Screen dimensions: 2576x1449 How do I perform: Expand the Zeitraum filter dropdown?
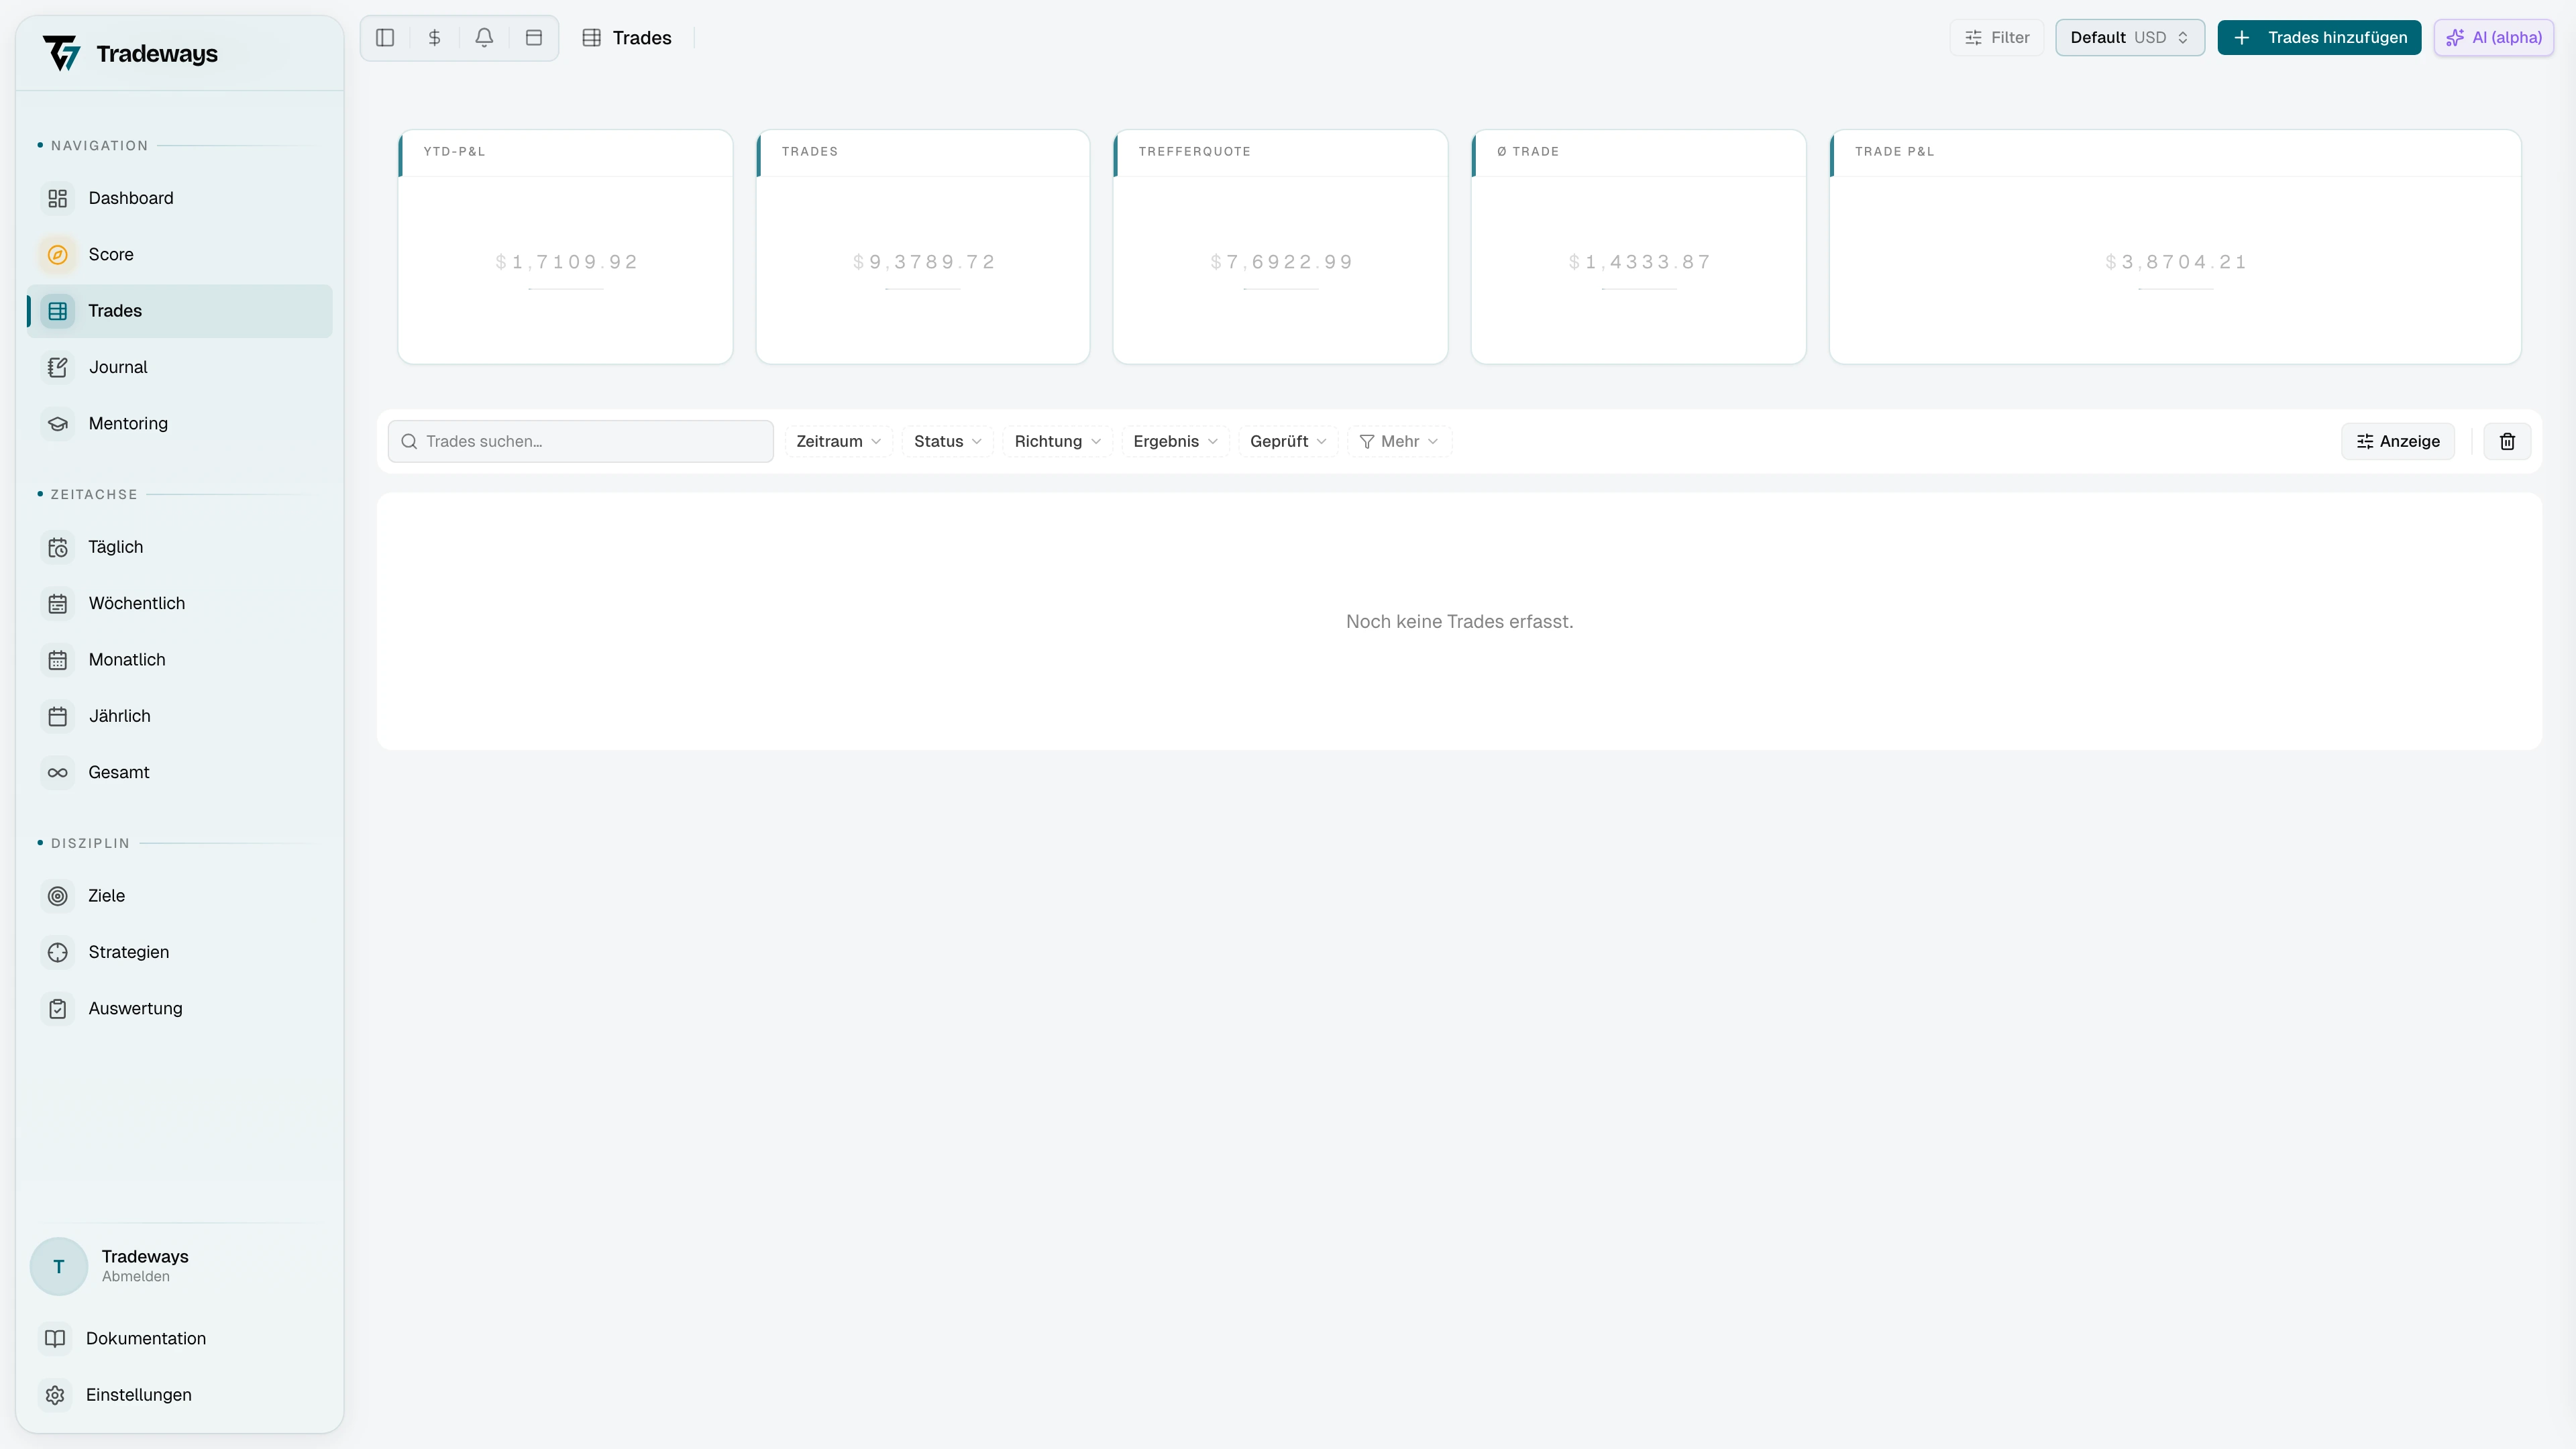click(838, 441)
